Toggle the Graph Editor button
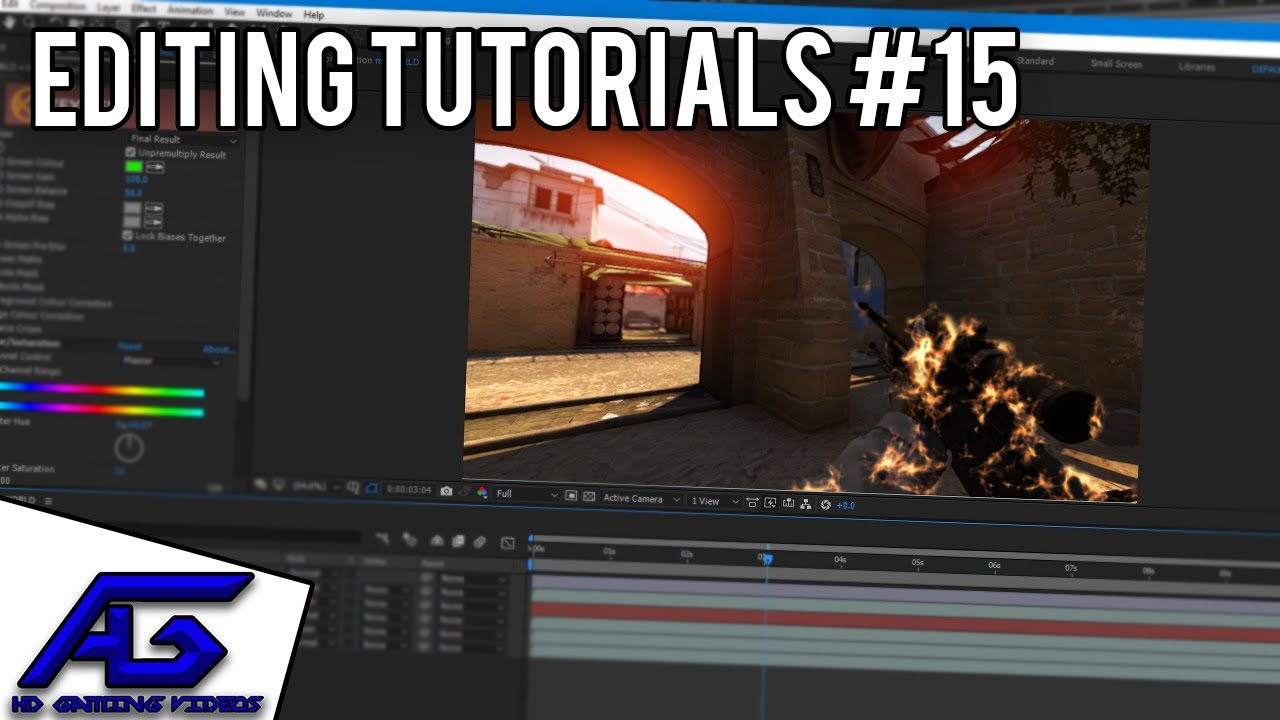The width and height of the screenshot is (1280, 720). click(x=507, y=543)
